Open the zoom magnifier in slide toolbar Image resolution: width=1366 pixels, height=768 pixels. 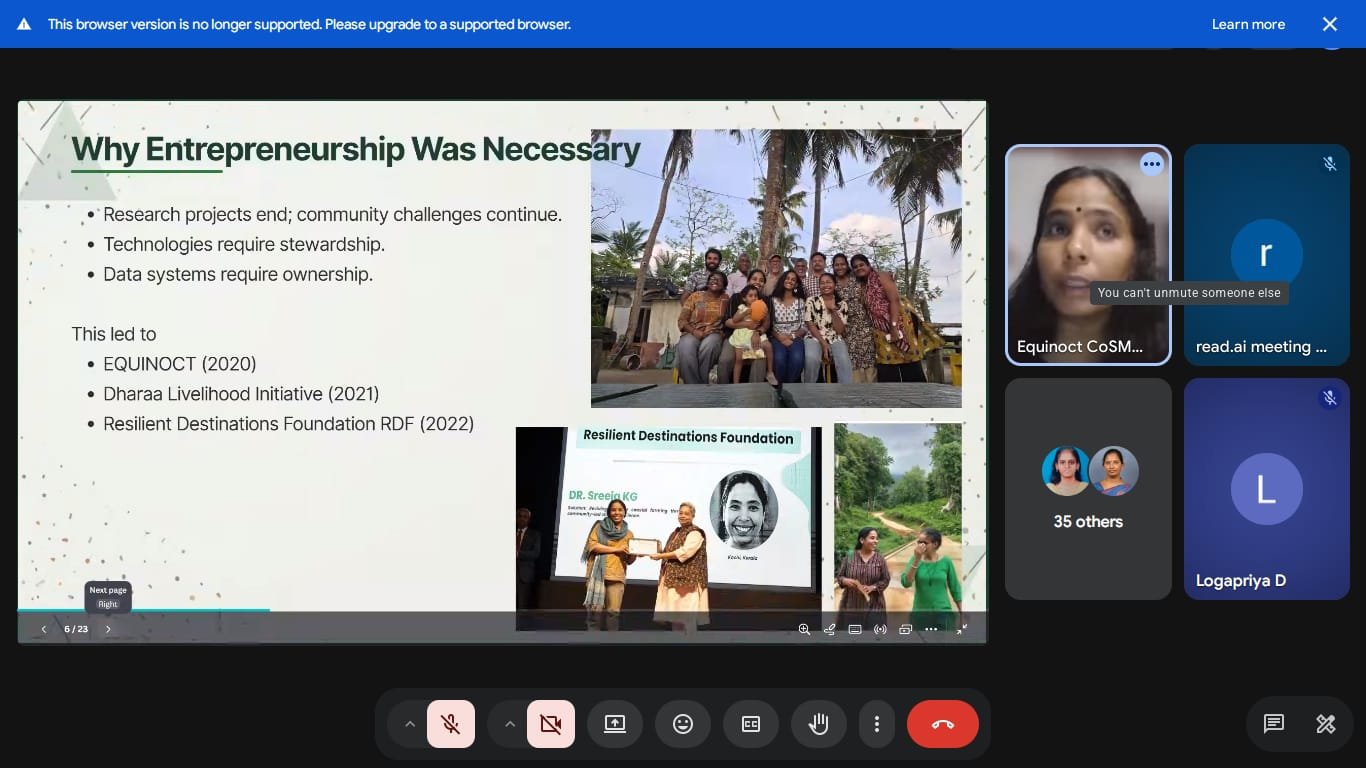click(x=804, y=629)
